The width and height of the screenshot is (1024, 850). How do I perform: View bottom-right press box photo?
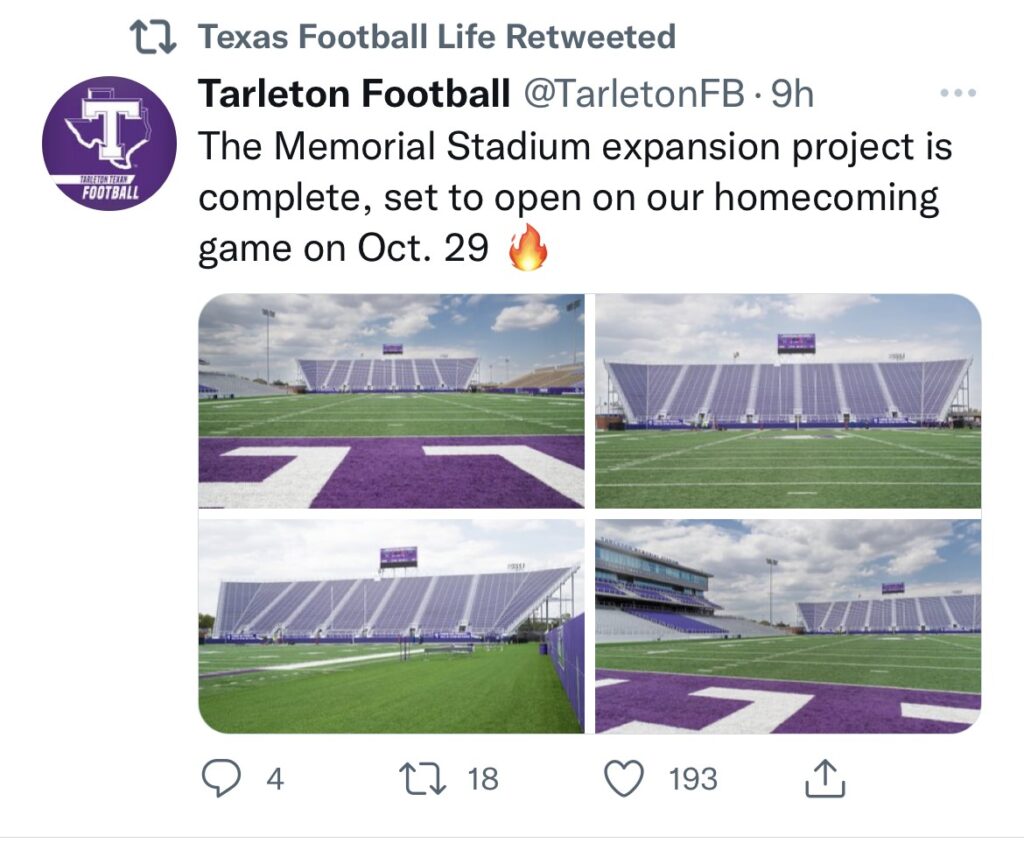788,626
